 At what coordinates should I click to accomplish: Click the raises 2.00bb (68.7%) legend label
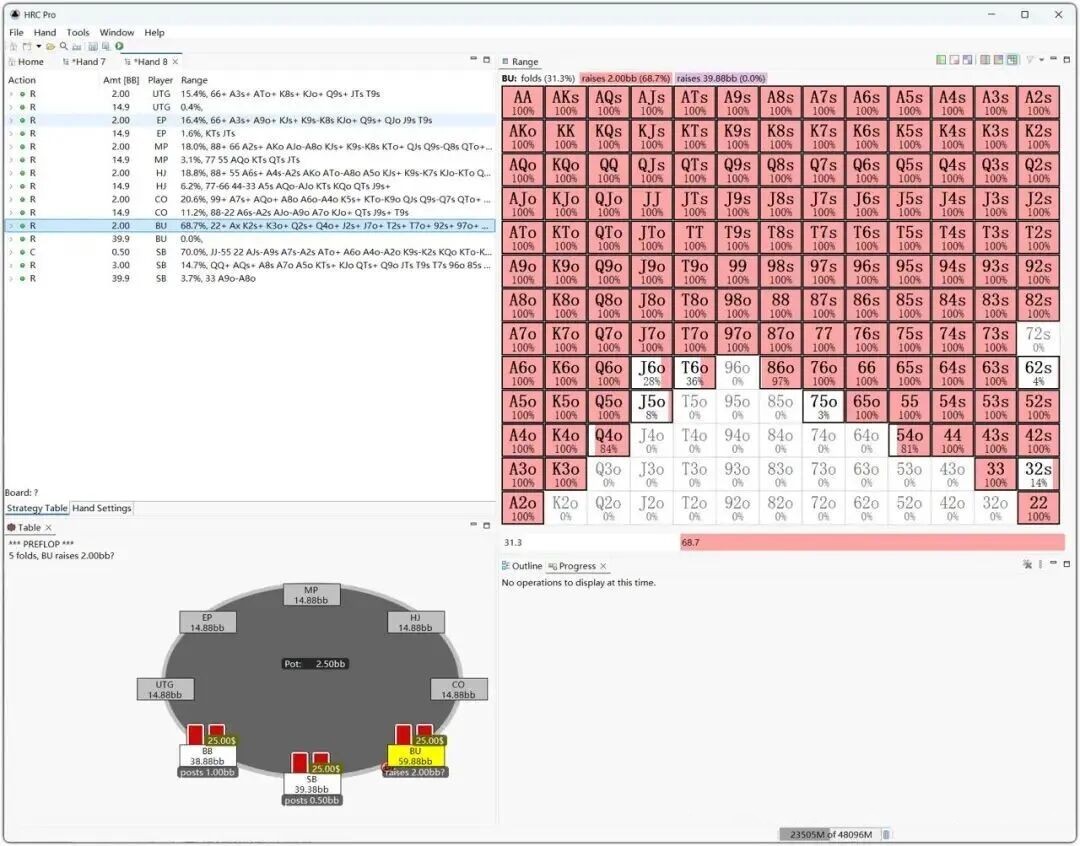[x=625, y=78]
